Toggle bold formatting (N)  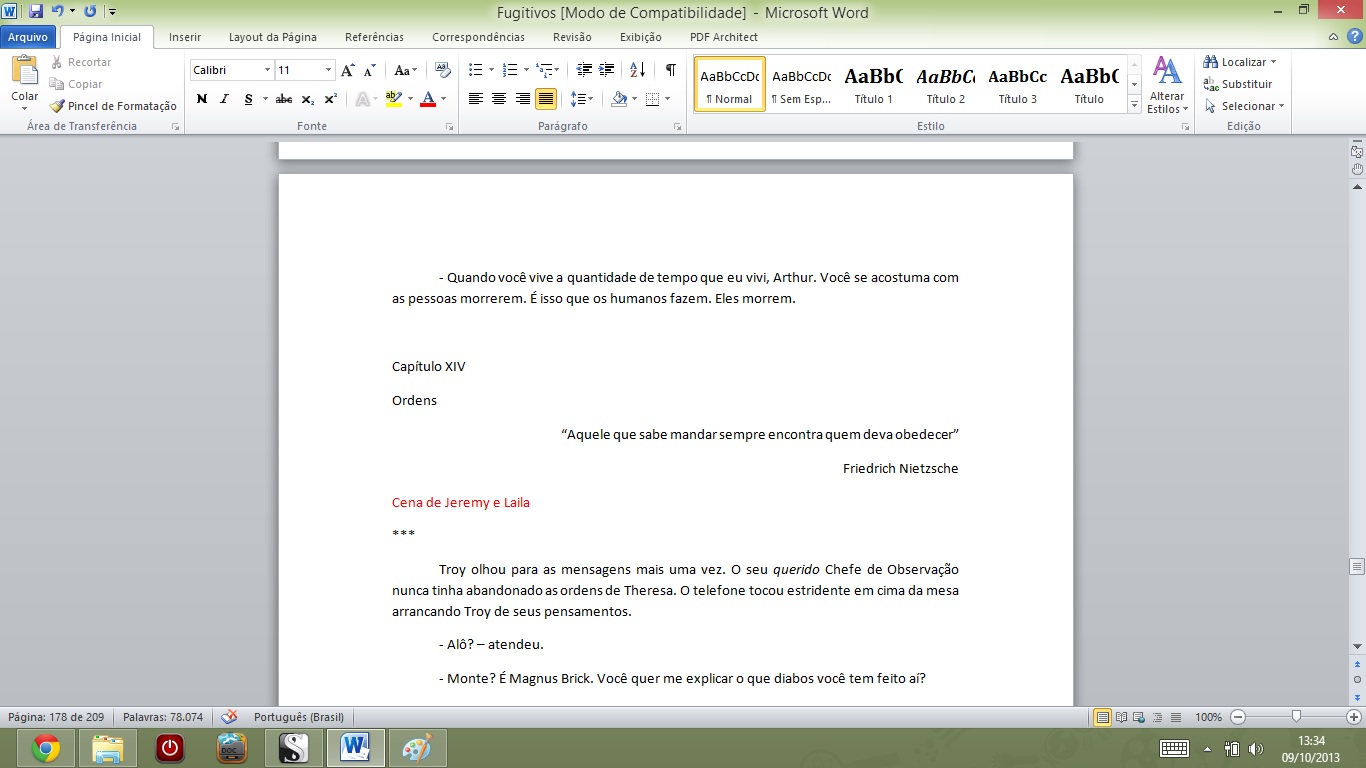coord(202,99)
